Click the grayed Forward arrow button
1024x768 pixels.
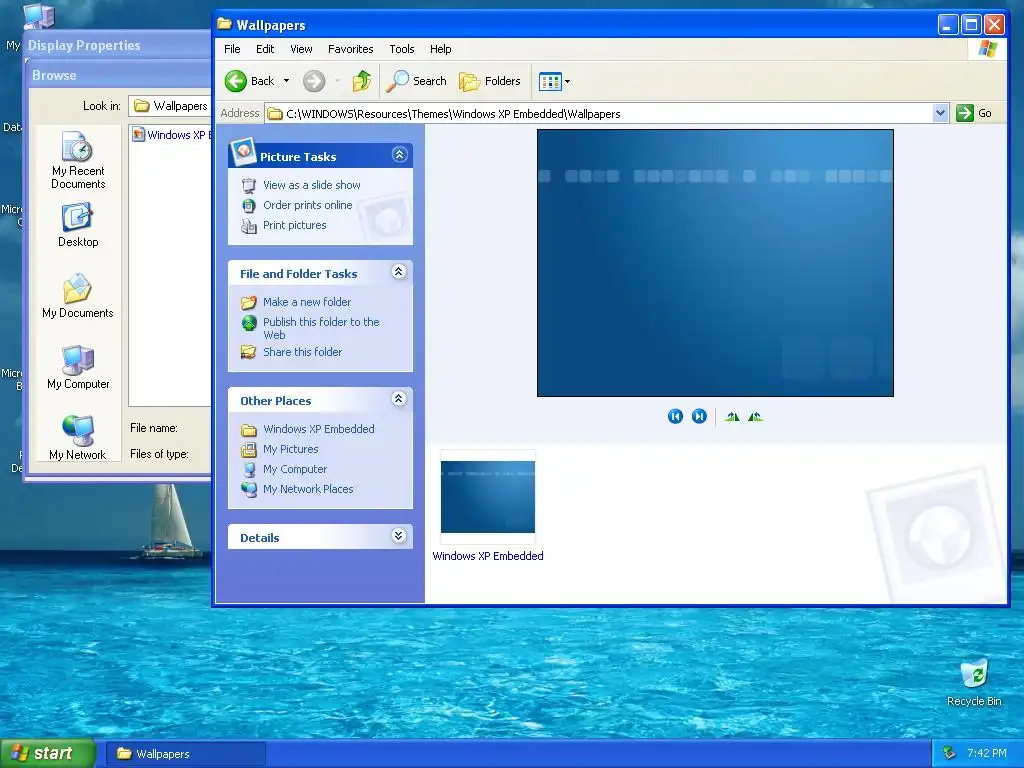[313, 81]
